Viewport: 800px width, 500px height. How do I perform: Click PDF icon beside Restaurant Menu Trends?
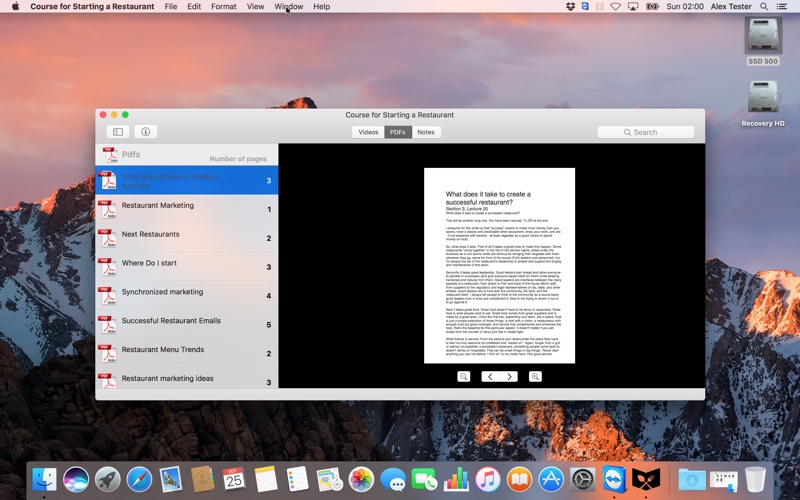[107, 354]
